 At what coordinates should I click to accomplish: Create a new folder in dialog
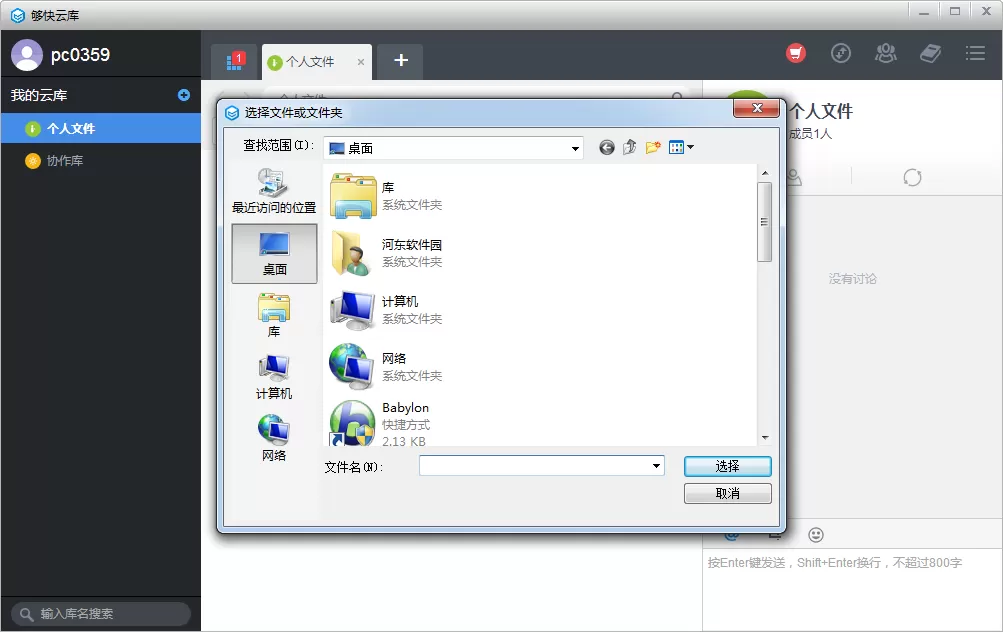652,148
